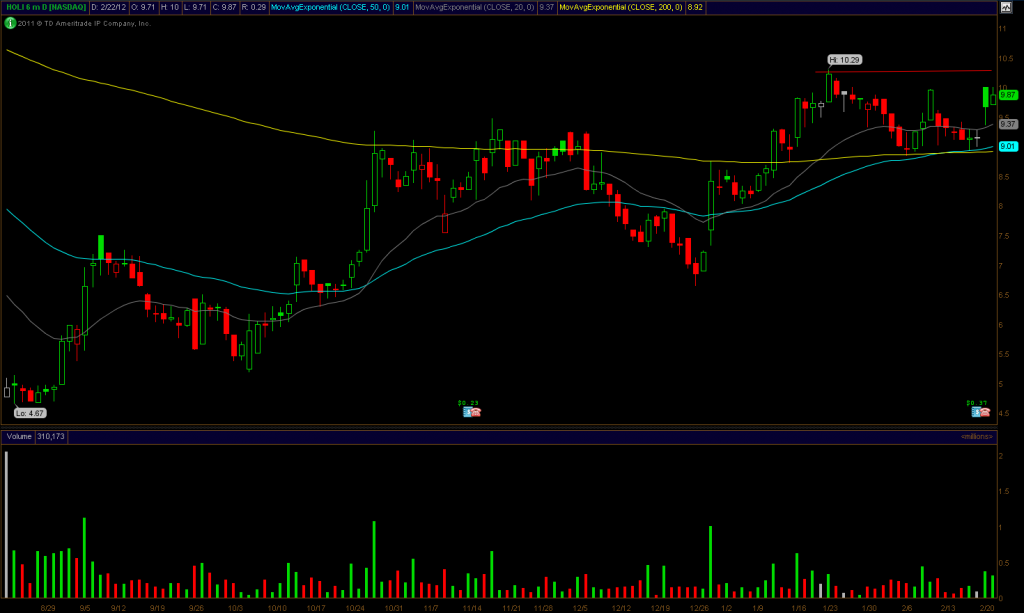
Task: Select the MovAvgExponential (CLOSE, 50, 0) study label
Action: tap(331, 7)
